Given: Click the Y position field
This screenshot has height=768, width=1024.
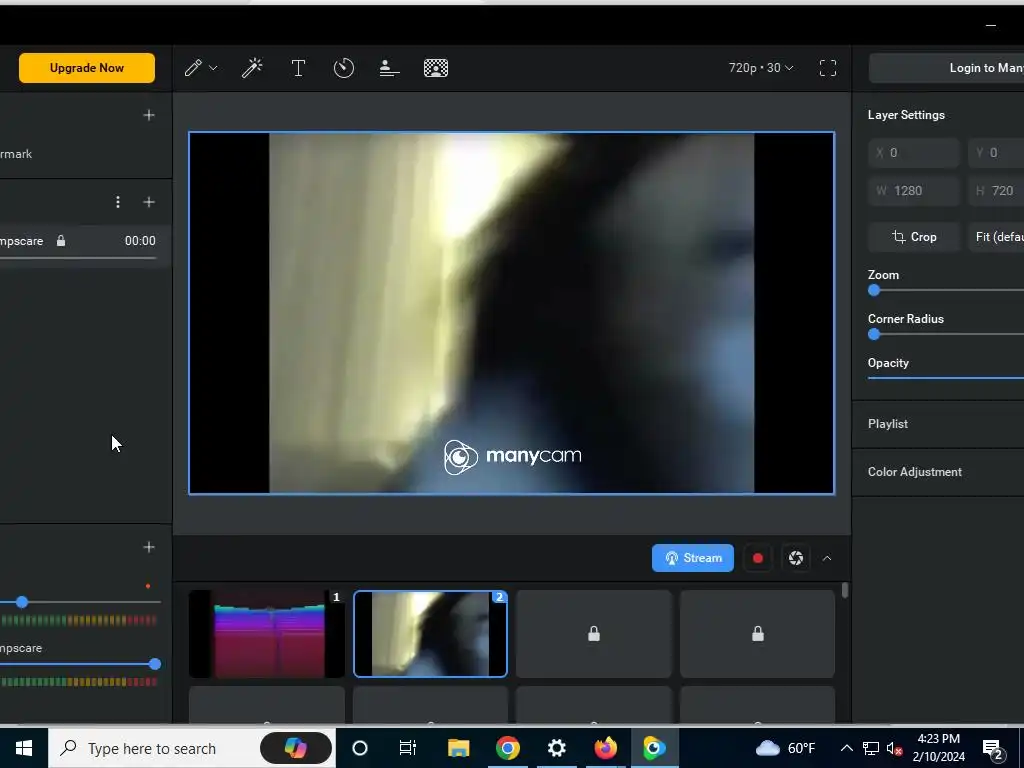Looking at the screenshot, I should [996, 153].
